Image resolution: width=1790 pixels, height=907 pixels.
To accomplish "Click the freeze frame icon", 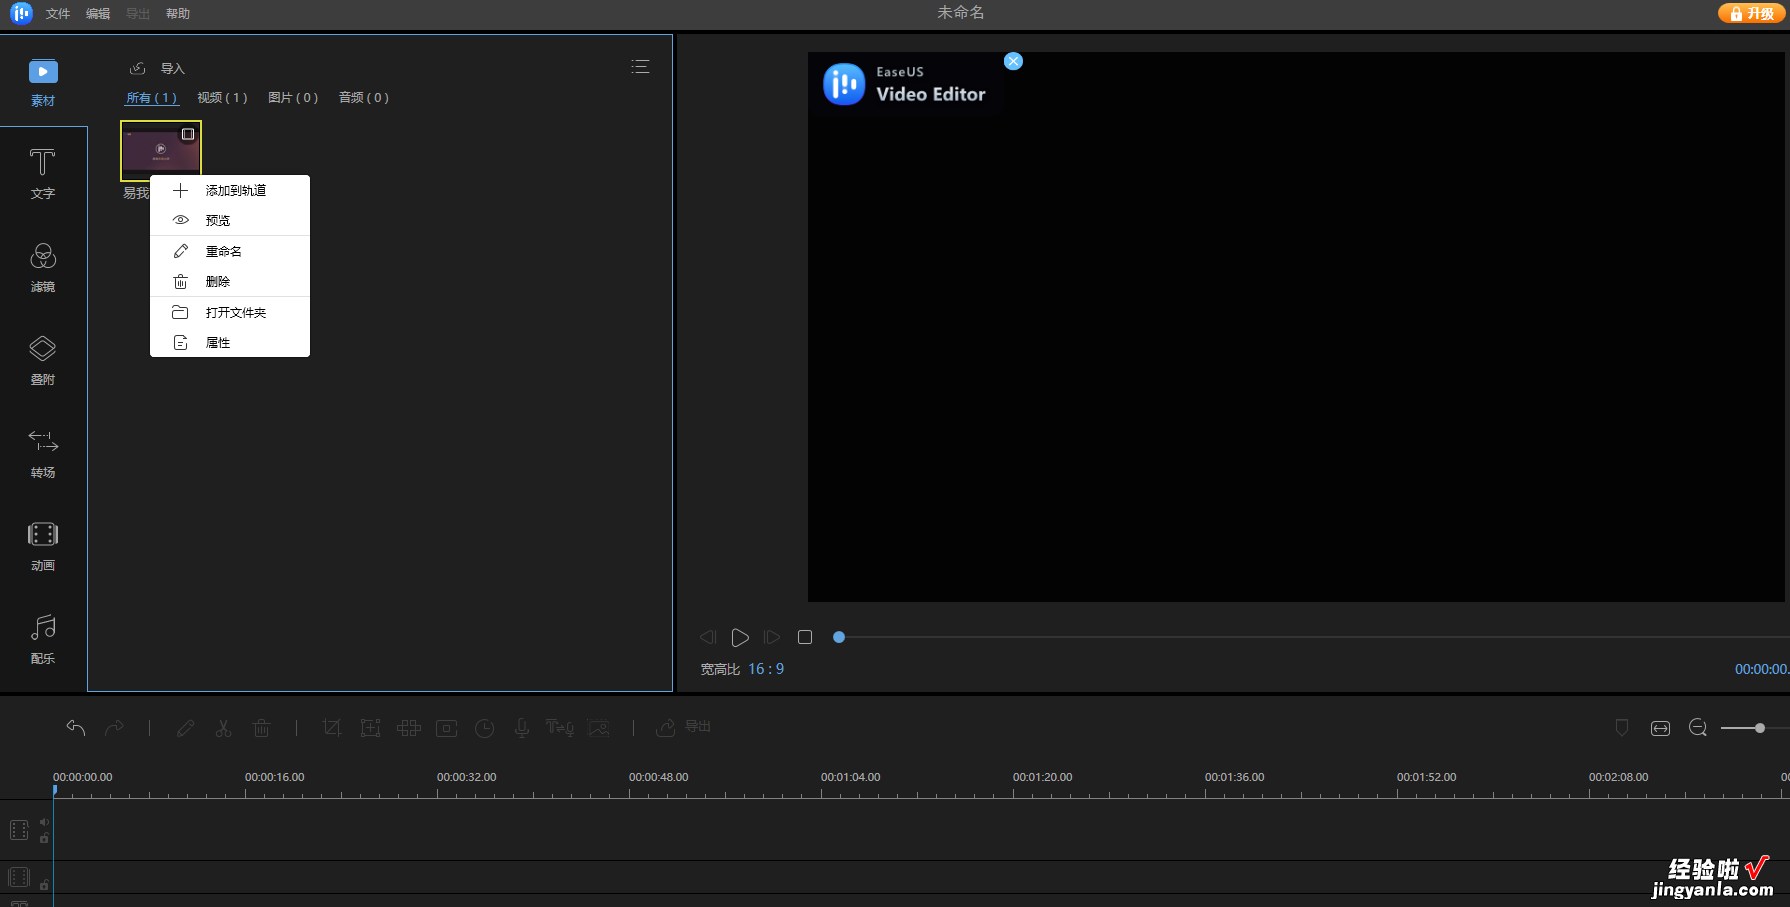I will [446, 728].
